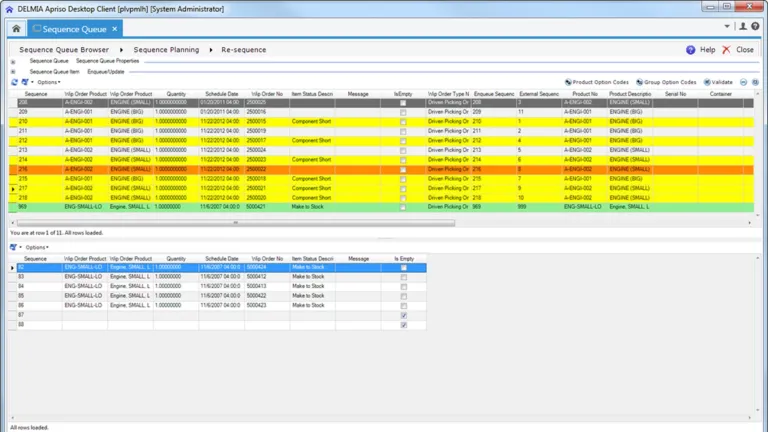Click the red X Close icon

pyautogui.click(x=727, y=49)
